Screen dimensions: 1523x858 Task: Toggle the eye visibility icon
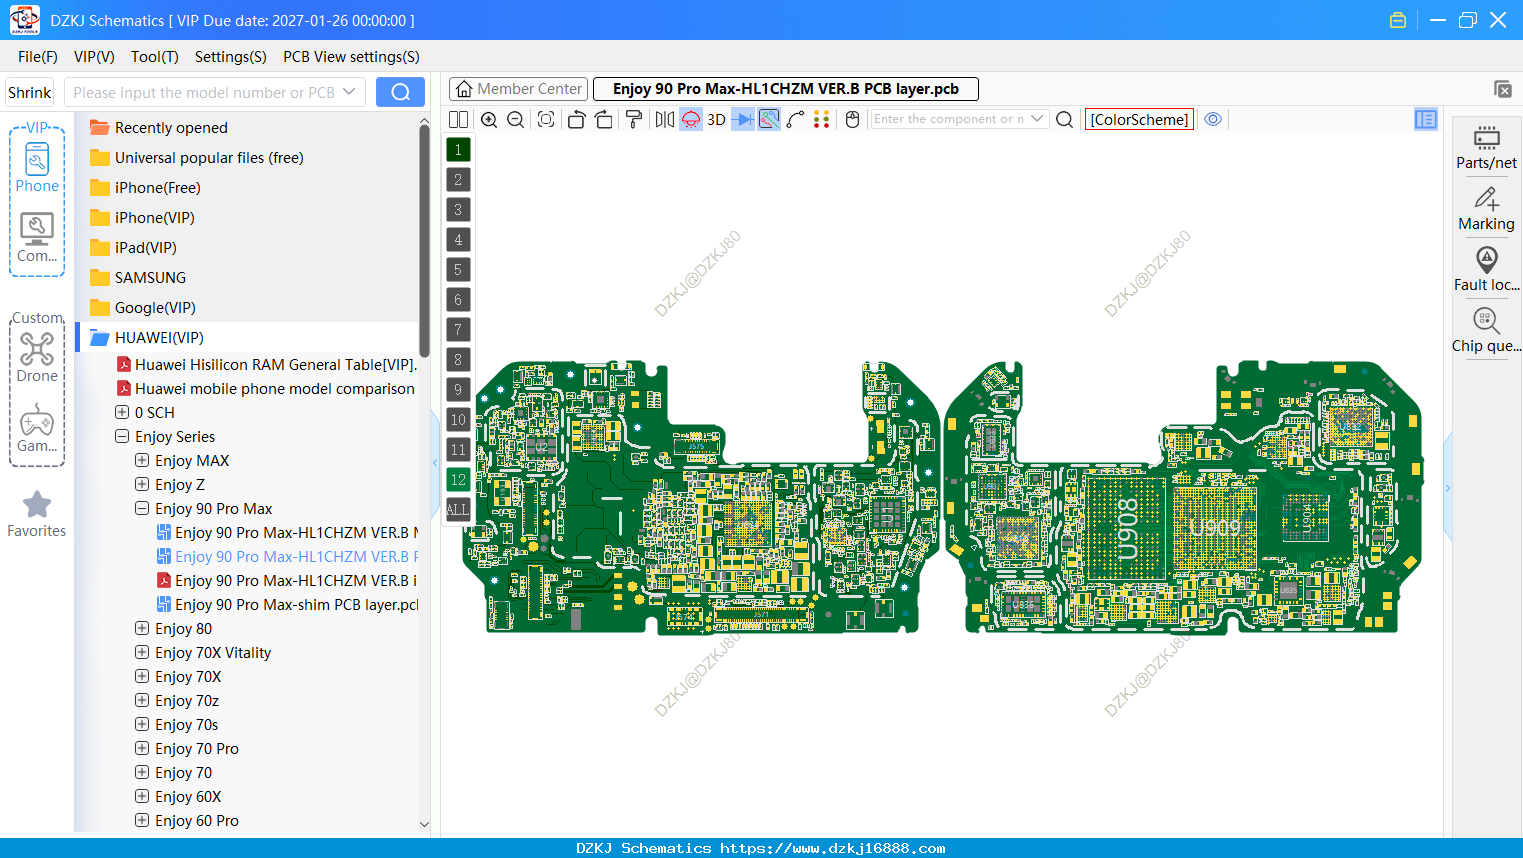pyautogui.click(x=1213, y=119)
